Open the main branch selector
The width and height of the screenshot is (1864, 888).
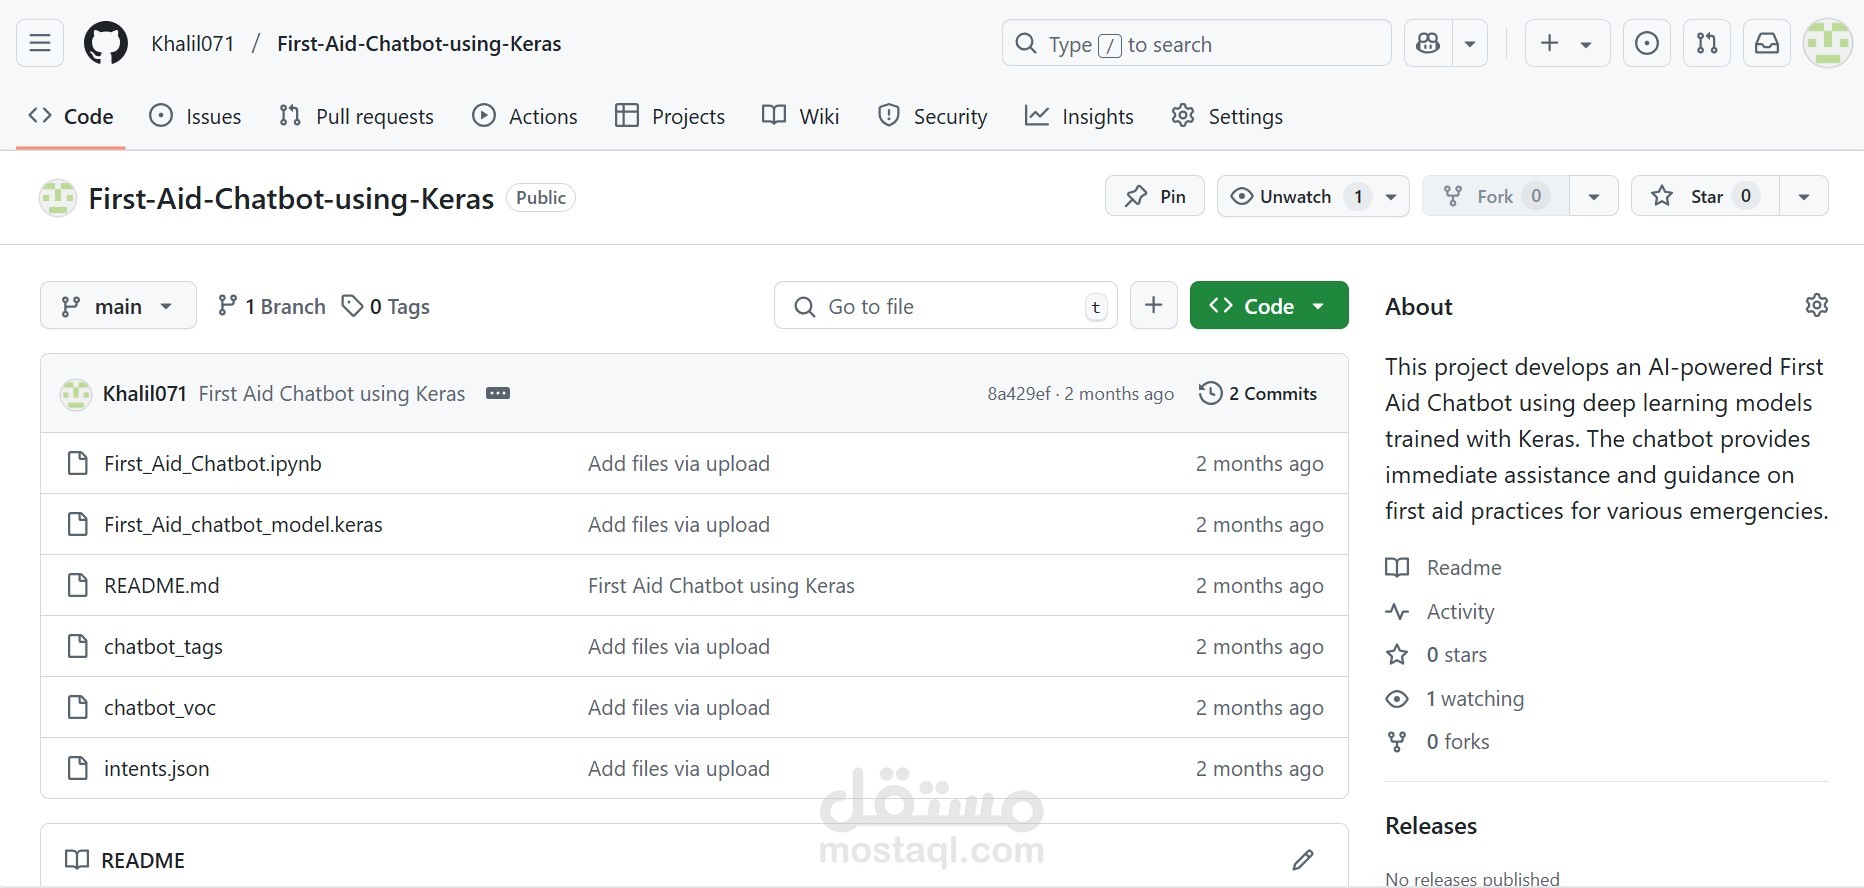coord(118,306)
